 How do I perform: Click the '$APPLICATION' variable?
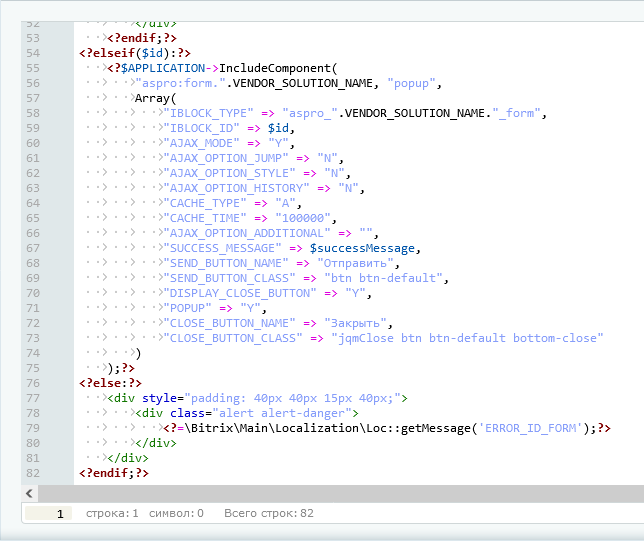coord(163,68)
